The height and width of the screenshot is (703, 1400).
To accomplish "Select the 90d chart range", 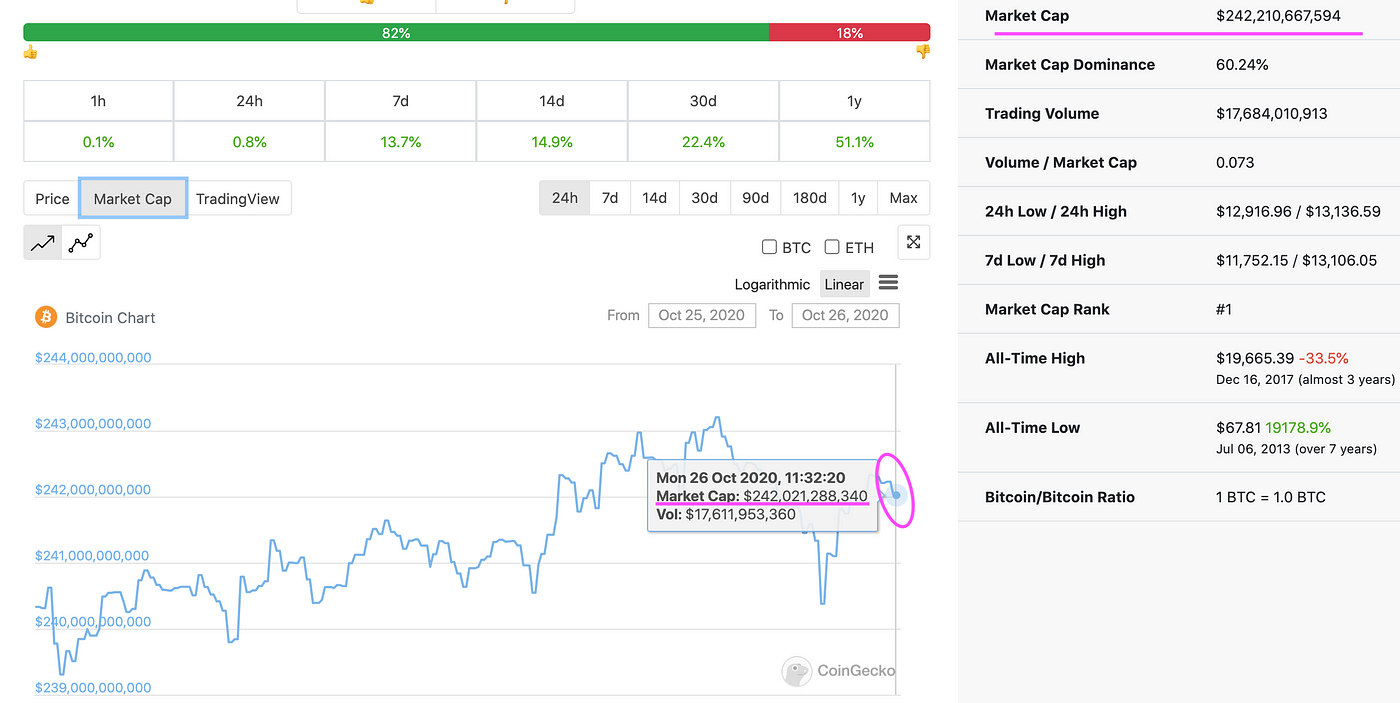I will point(756,197).
